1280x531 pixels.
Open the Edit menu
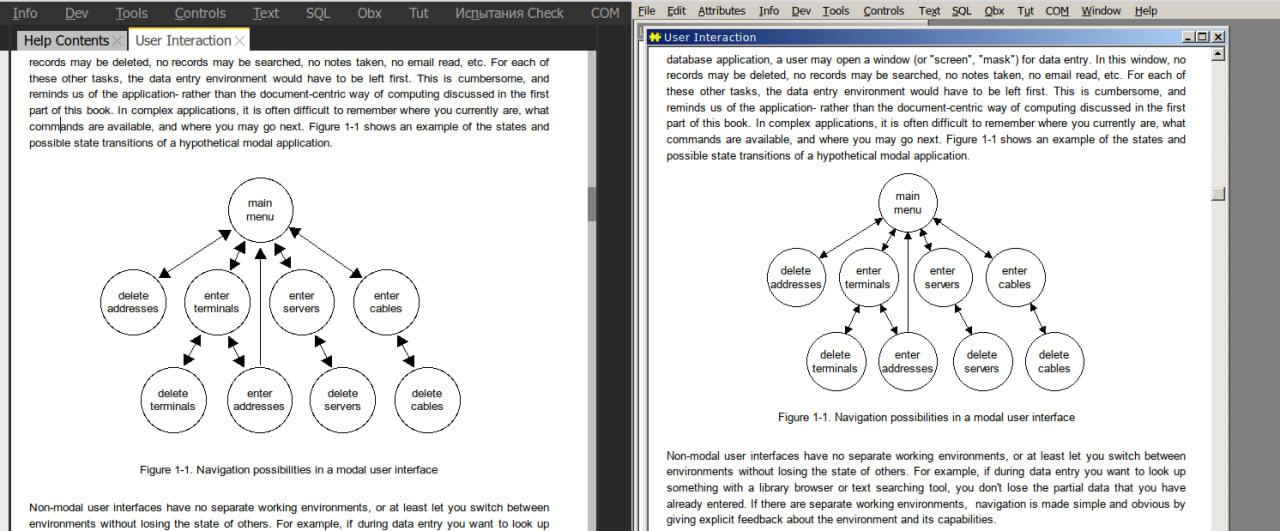click(x=676, y=11)
